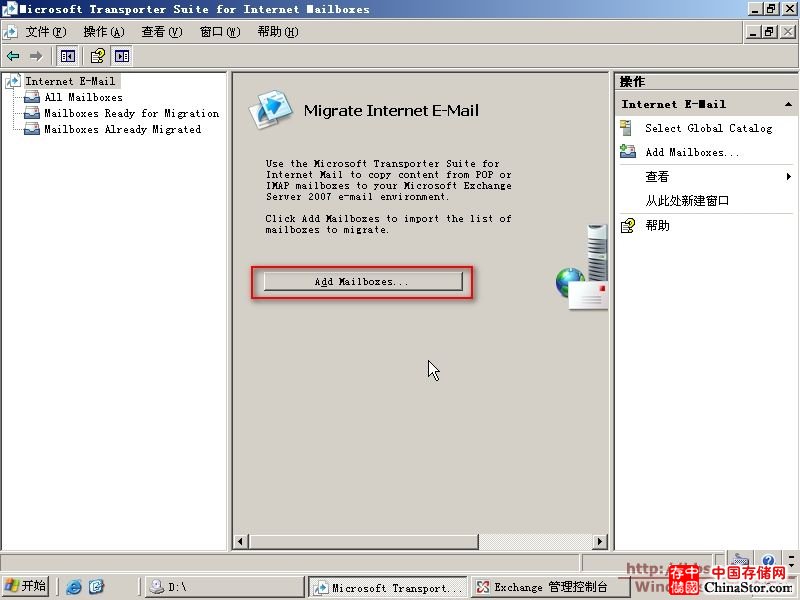800x600 pixels.
Task: Collapse the Internet E-Mail actions section
Action: [788, 104]
